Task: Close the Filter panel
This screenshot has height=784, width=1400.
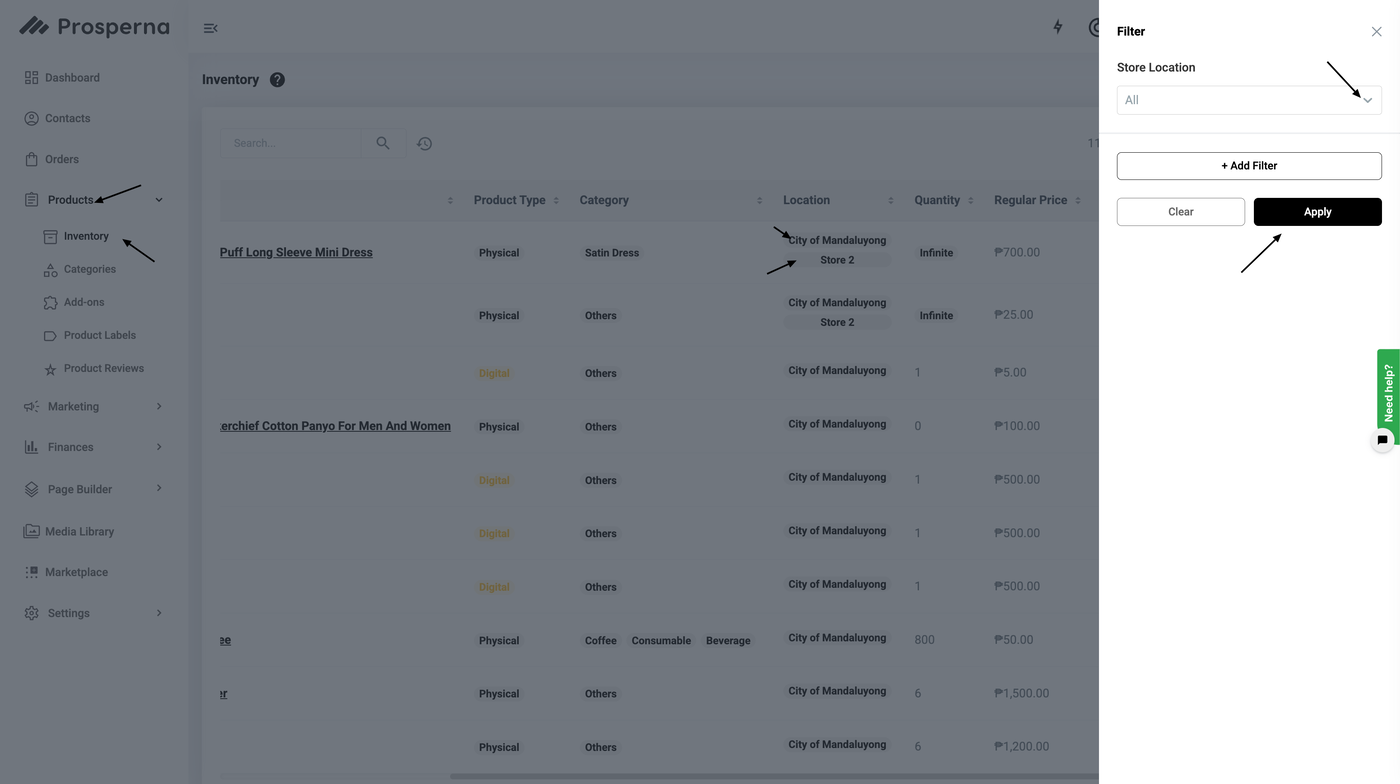Action: click(1376, 32)
